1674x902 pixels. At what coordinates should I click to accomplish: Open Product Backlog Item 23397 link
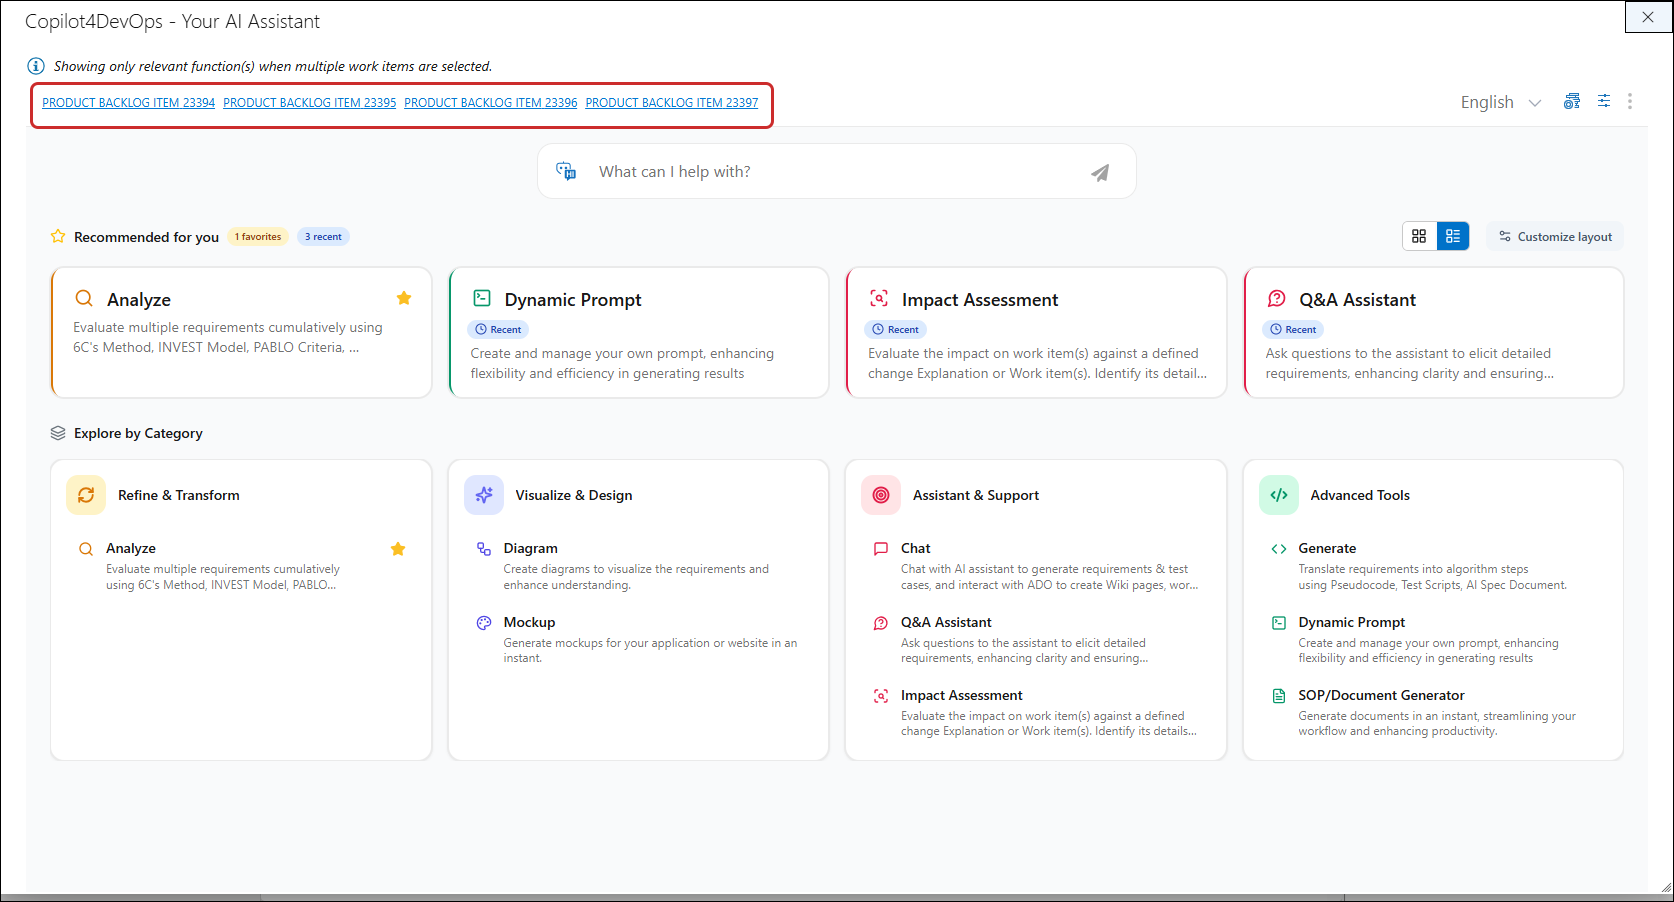[671, 103]
